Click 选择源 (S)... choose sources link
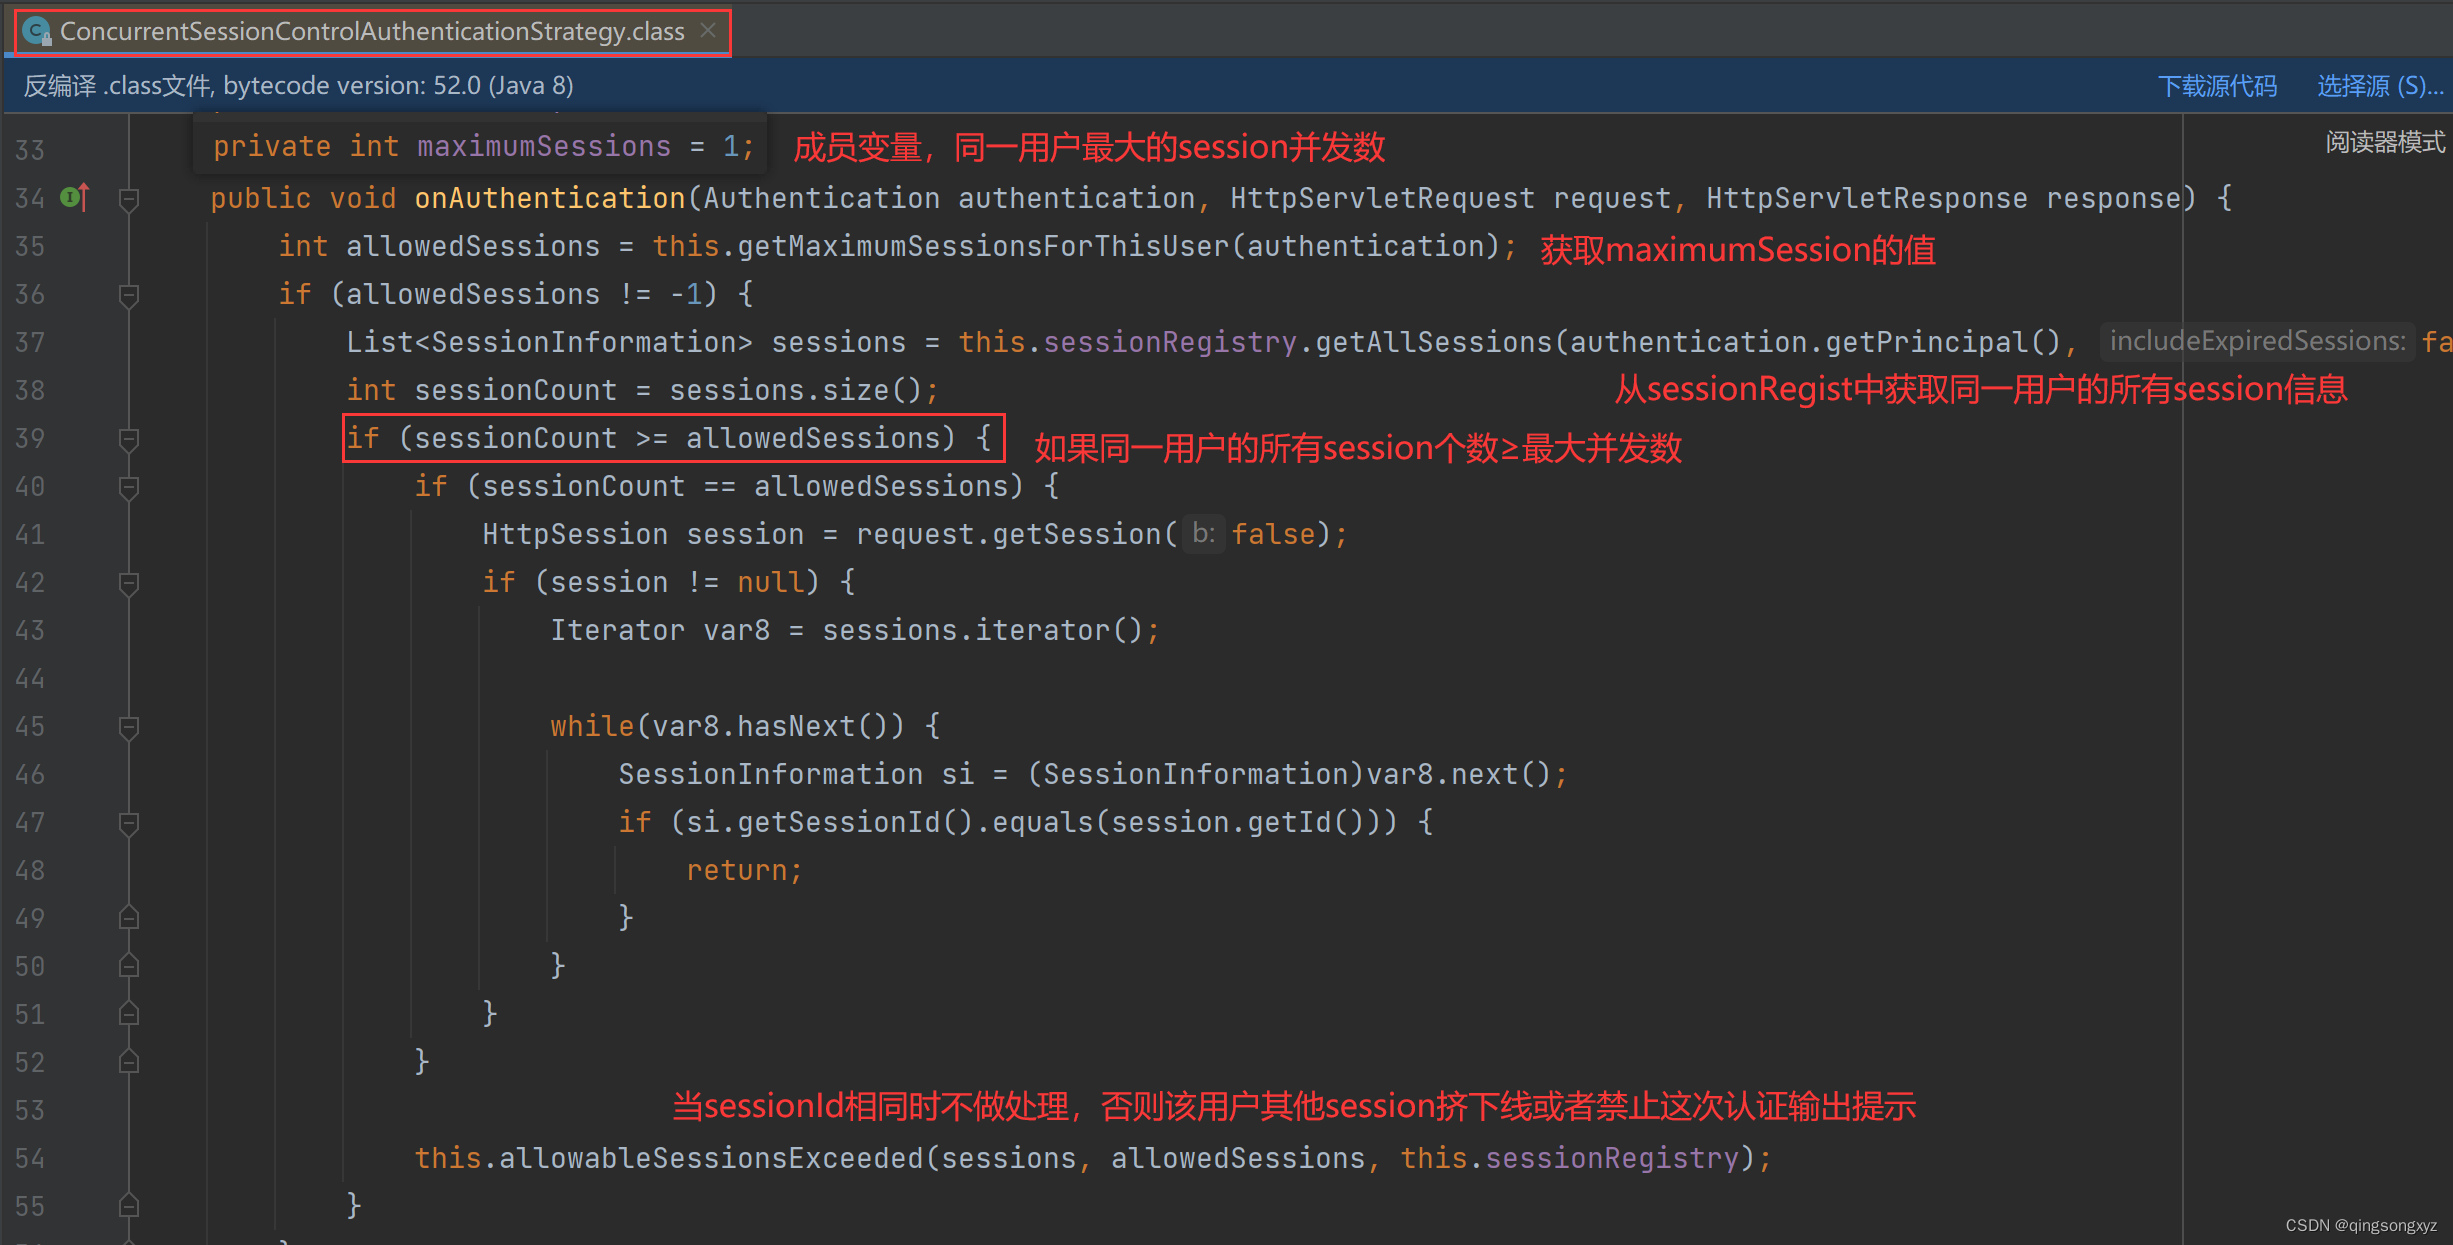The height and width of the screenshot is (1245, 2453). pyautogui.click(x=2380, y=86)
